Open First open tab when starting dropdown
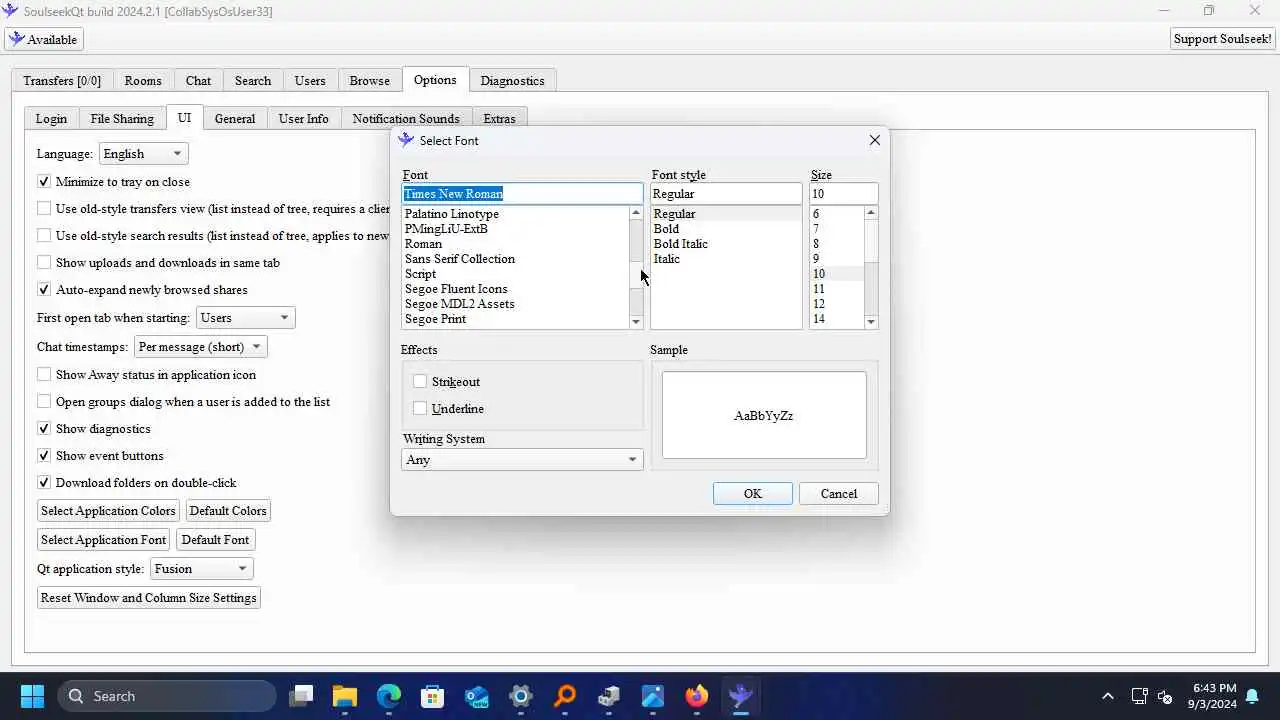Viewport: 1280px width, 720px height. (246, 318)
